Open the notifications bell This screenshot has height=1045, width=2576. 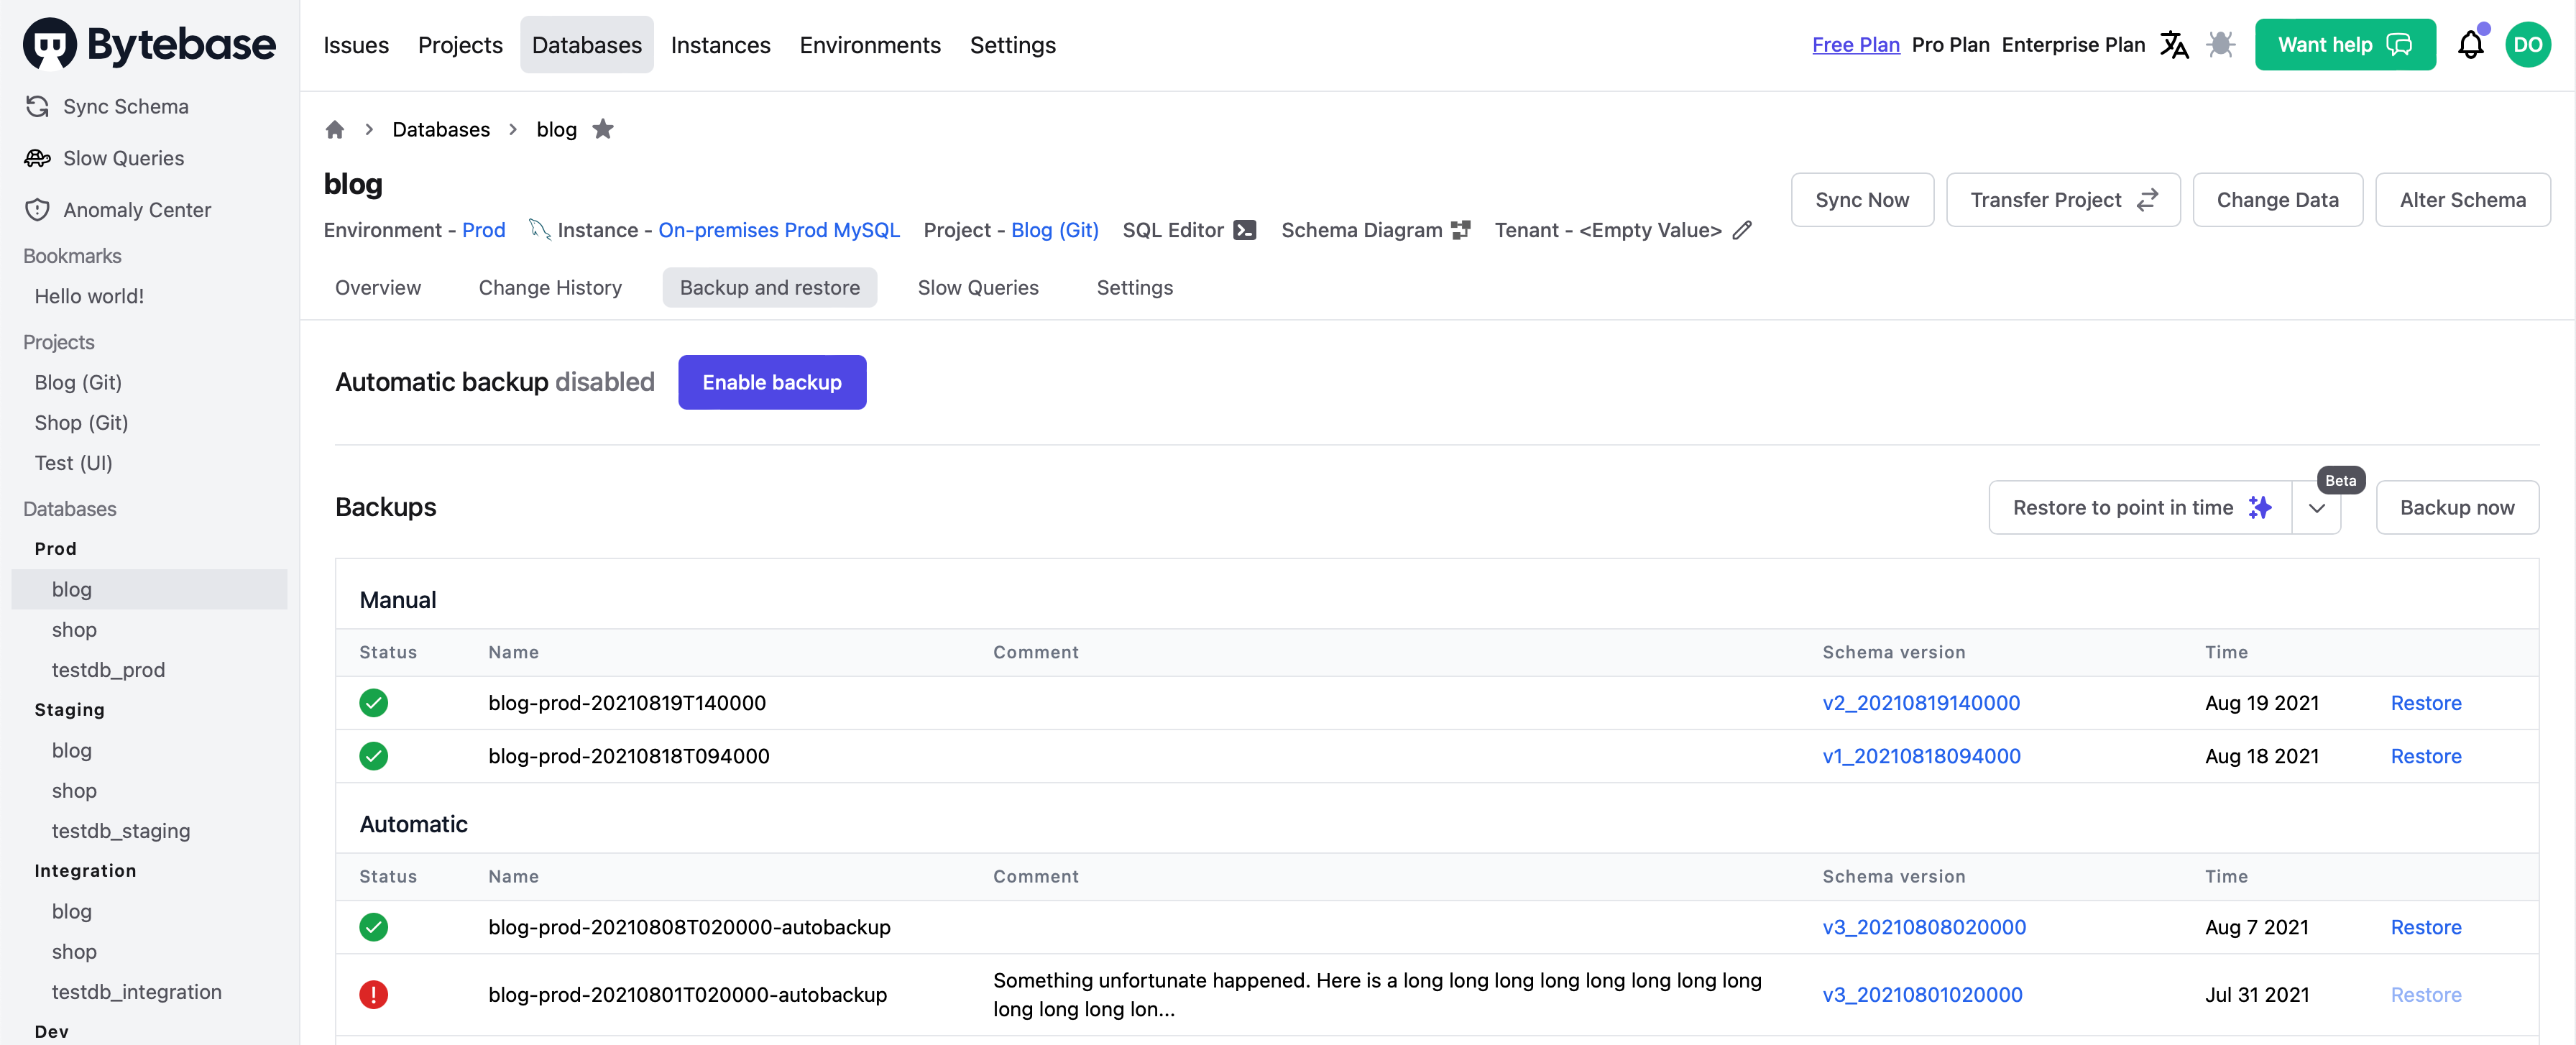point(2471,45)
